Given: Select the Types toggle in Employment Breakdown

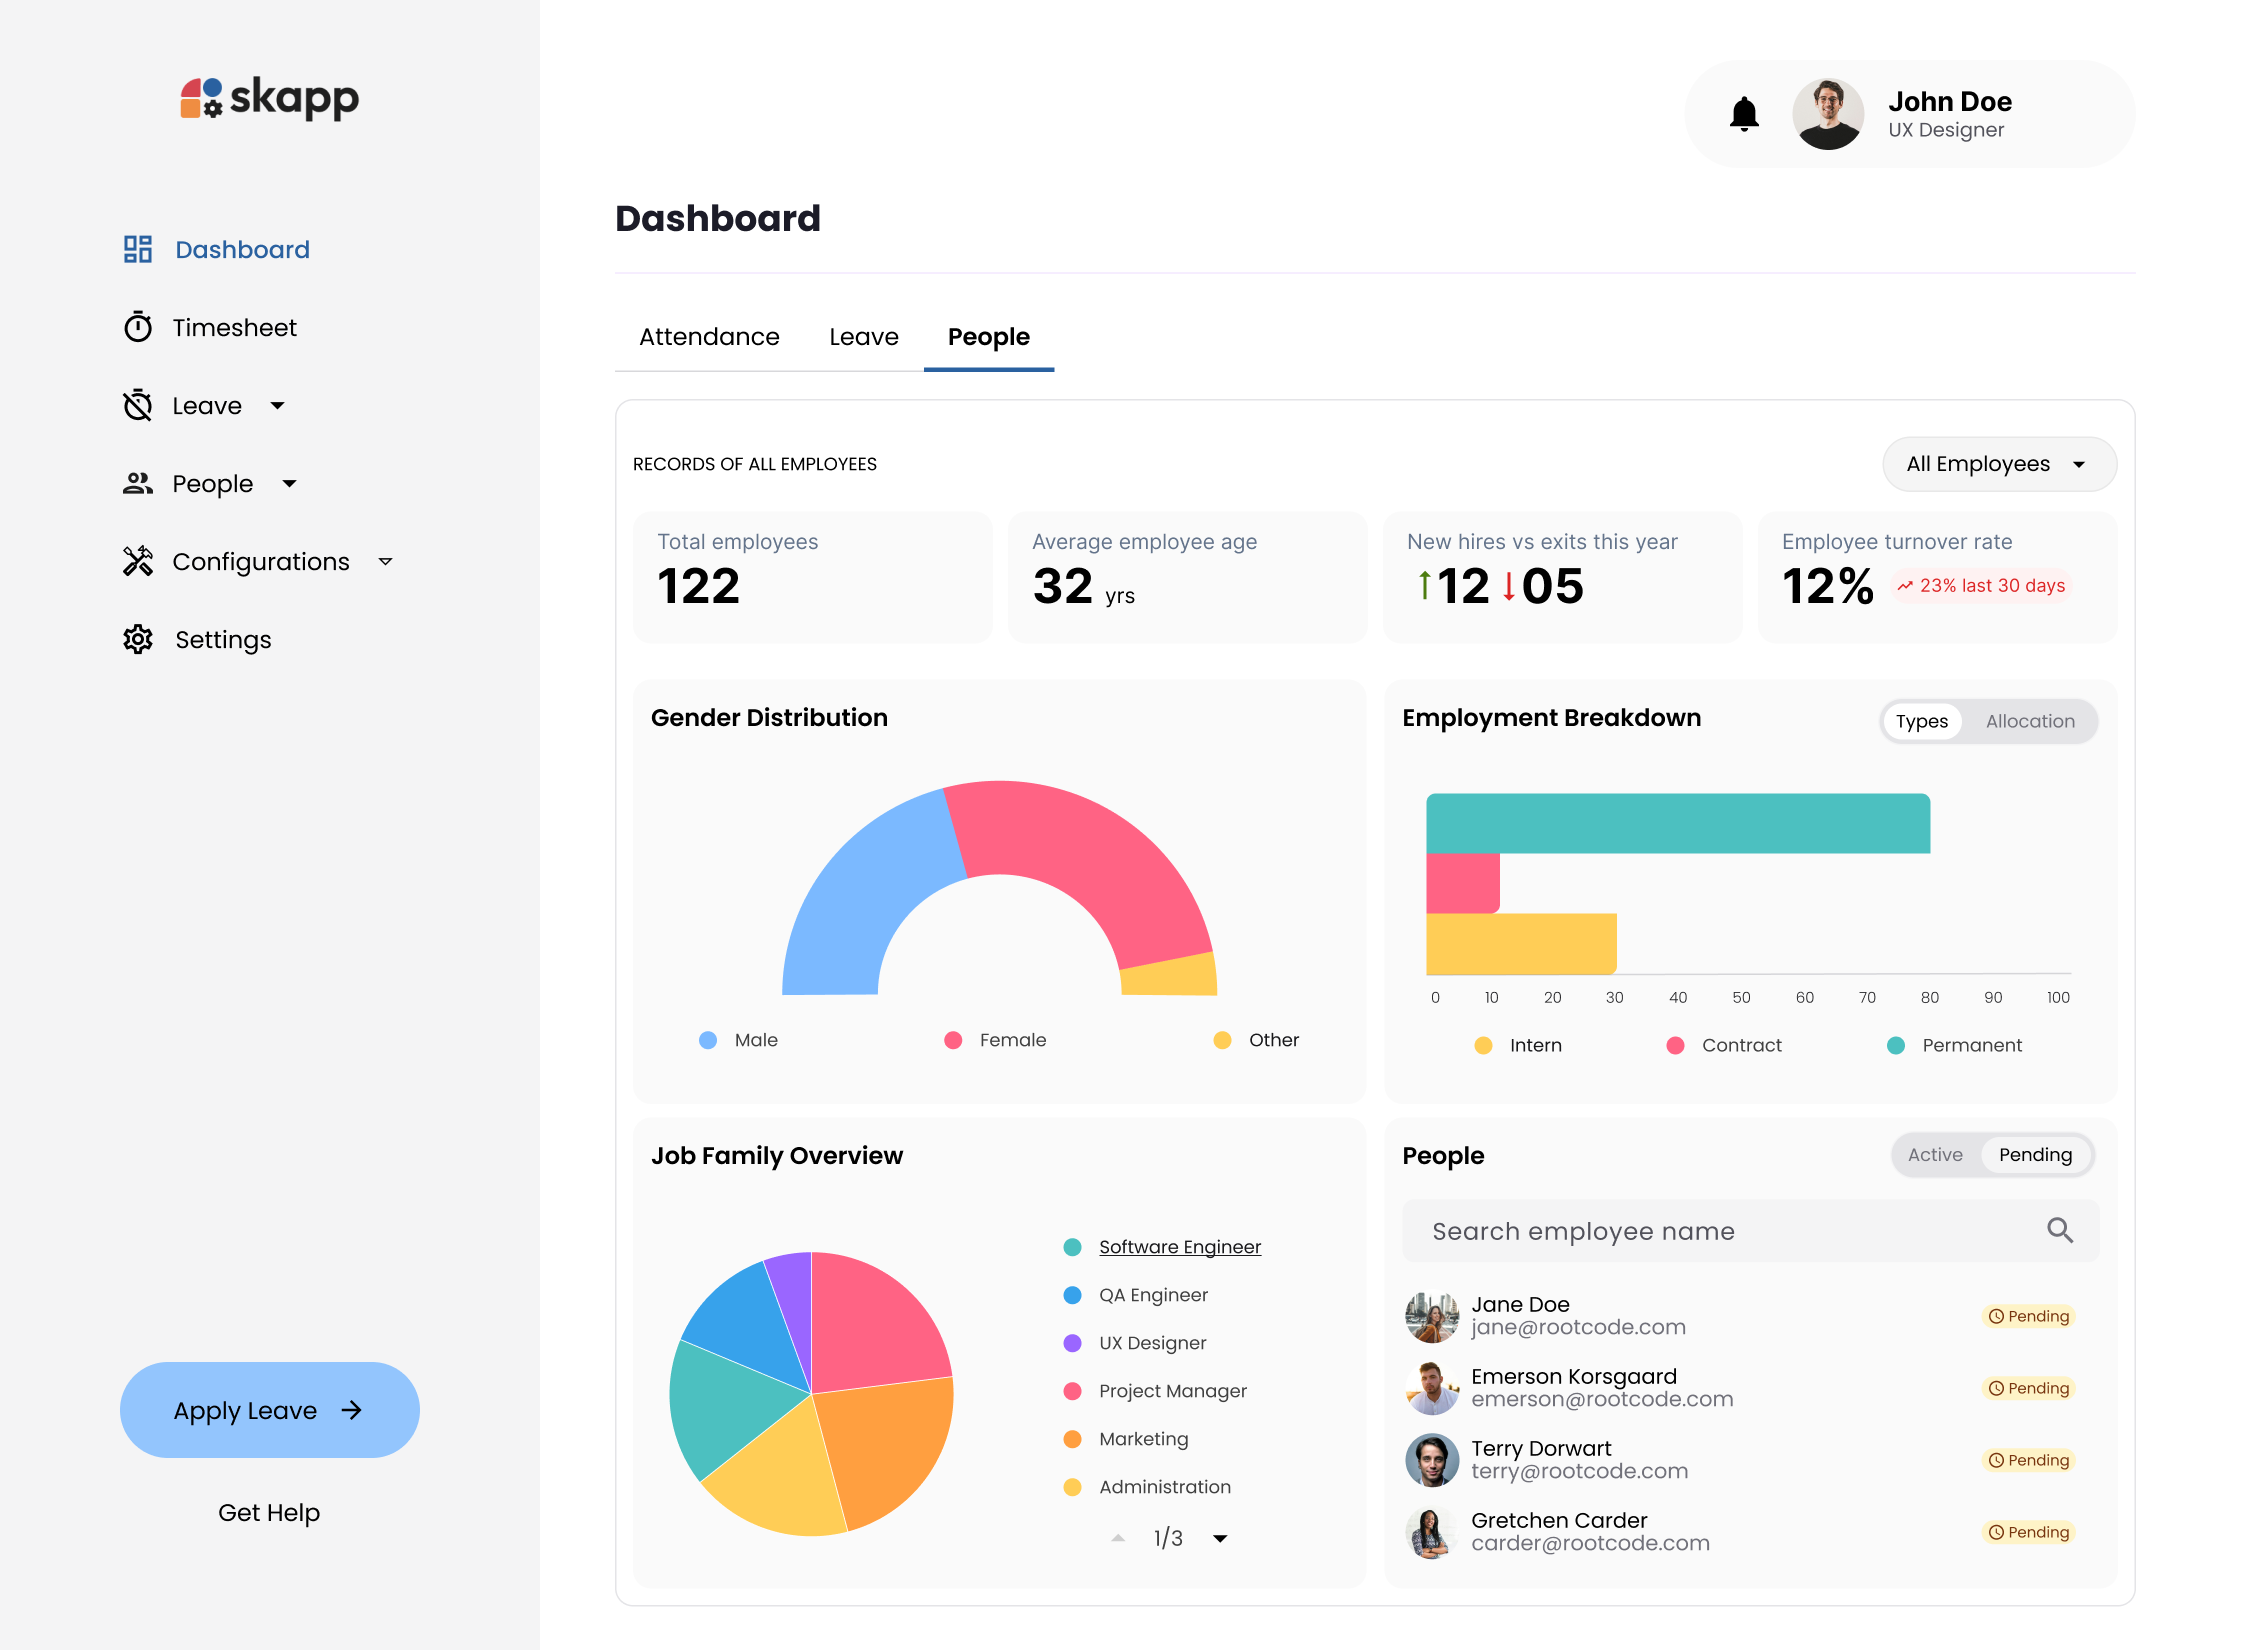Looking at the screenshot, I should point(1921,721).
